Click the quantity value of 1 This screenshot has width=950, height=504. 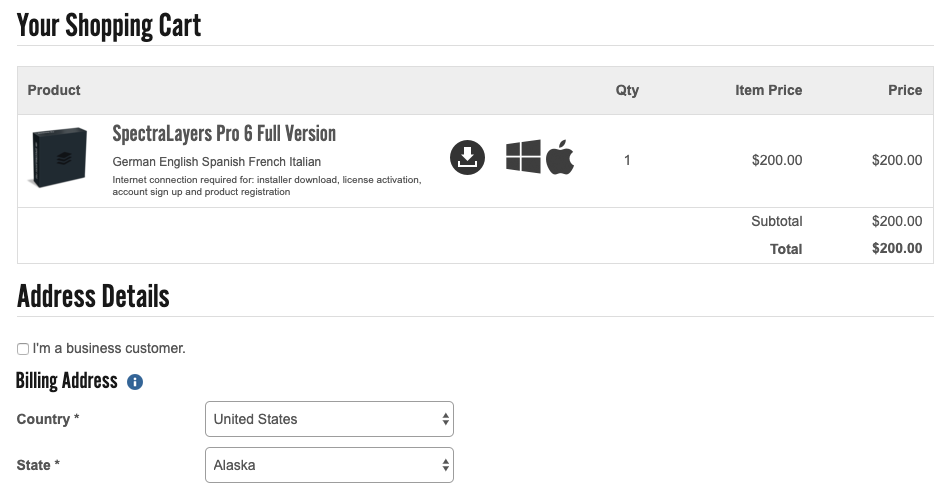pos(627,159)
